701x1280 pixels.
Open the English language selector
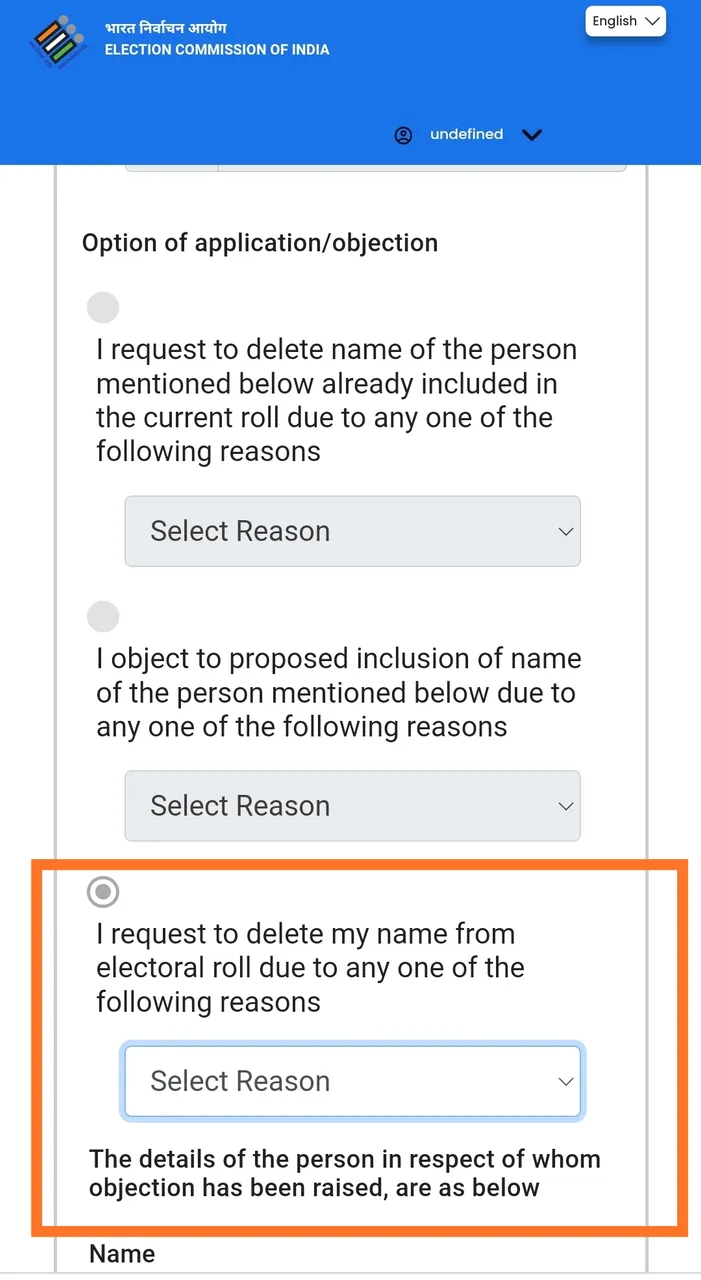(626, 21)
